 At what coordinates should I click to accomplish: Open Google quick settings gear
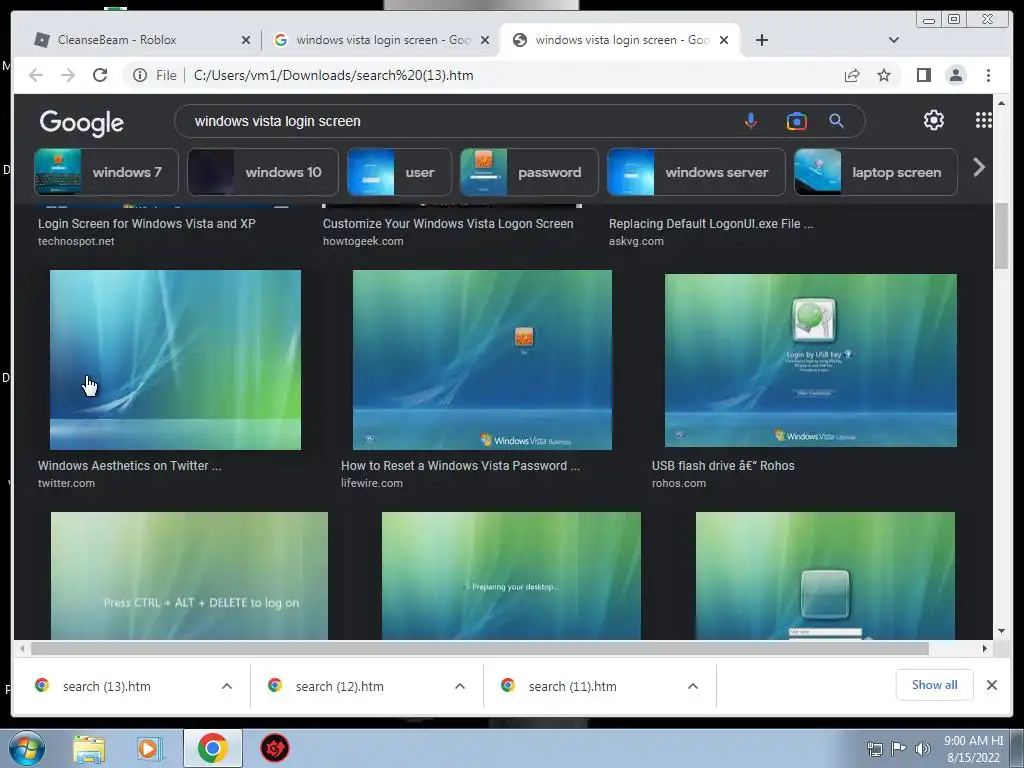(x=934, y=120)
